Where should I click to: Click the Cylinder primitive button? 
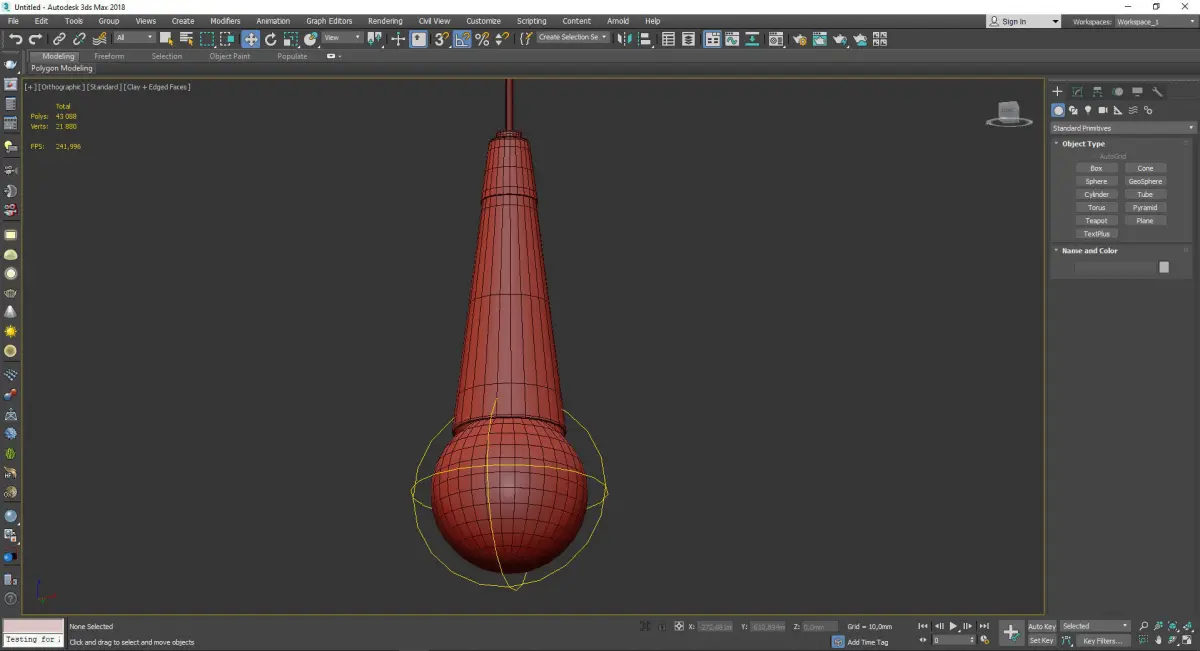point(1096,195)
